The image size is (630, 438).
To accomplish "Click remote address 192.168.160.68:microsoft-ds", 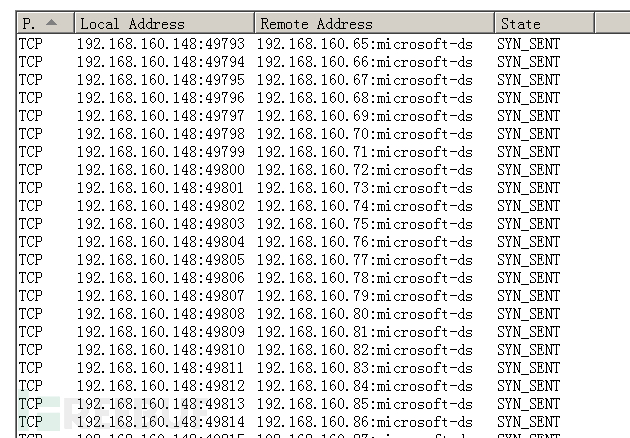I will point(364,98).
